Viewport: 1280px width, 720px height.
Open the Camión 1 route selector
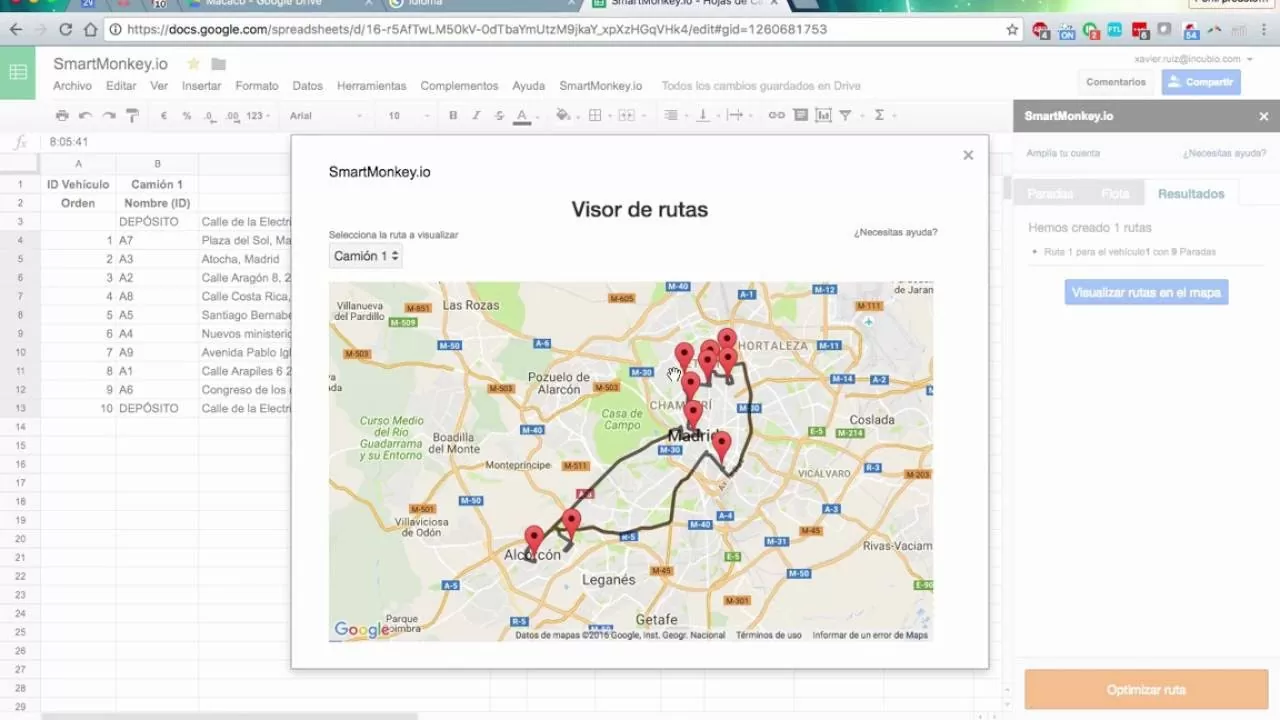(x=366, y=256)
